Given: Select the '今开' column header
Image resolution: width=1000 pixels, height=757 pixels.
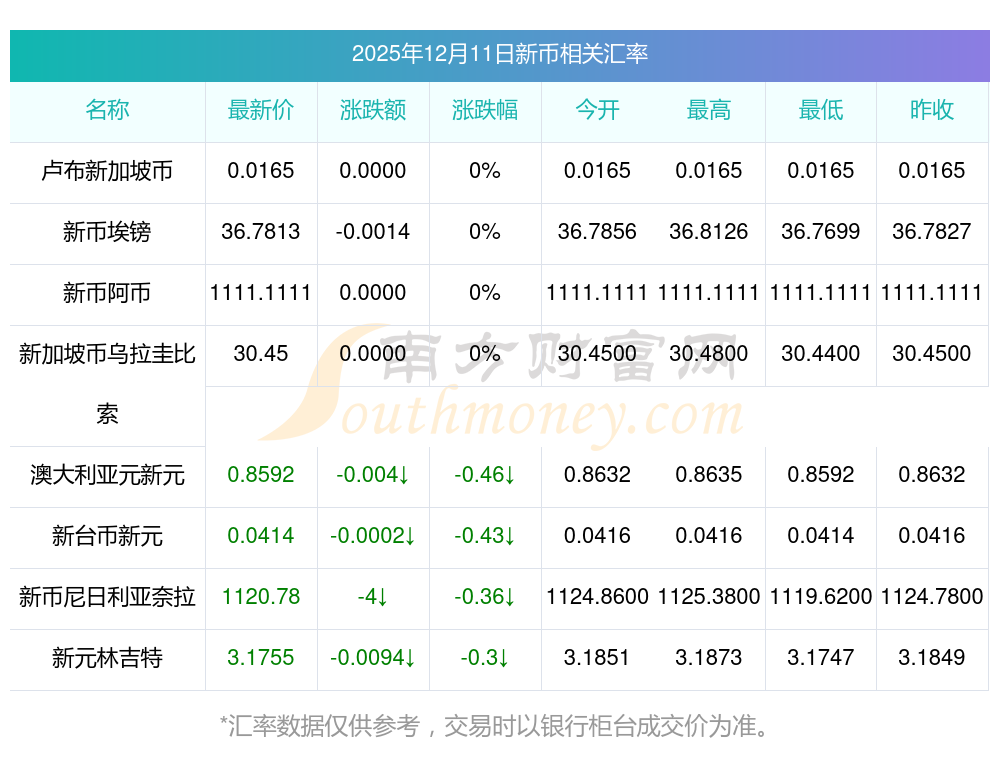Looking at the screenshot, I should coord(597,110).
